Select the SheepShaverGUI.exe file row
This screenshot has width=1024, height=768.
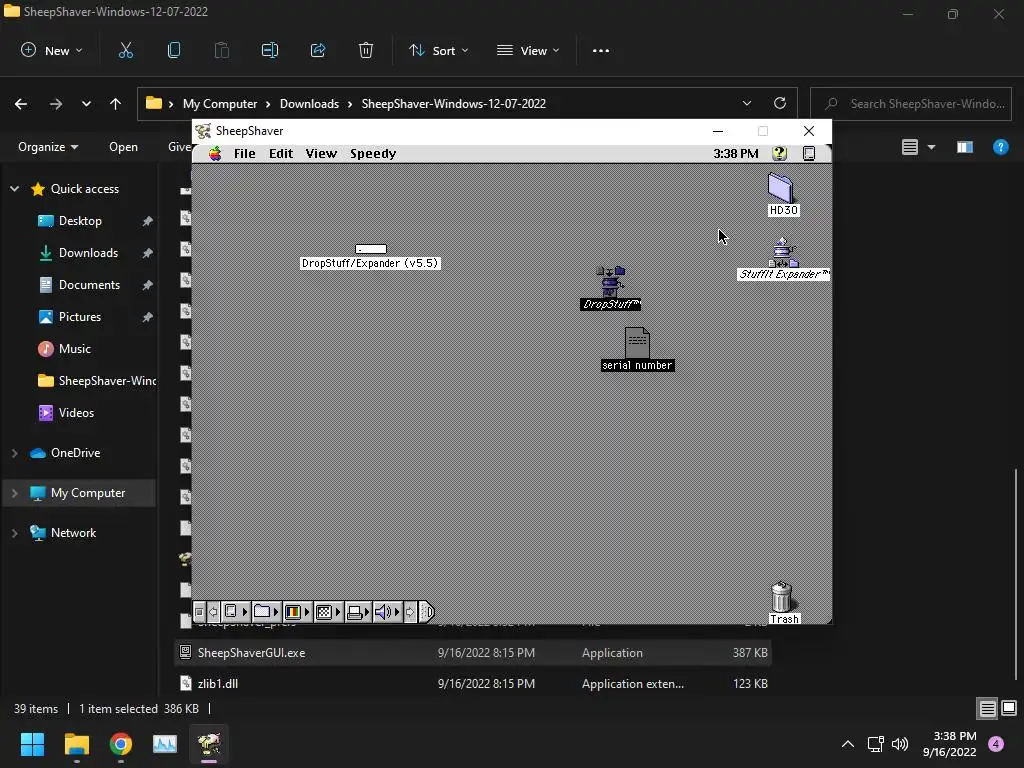(473, 652)
